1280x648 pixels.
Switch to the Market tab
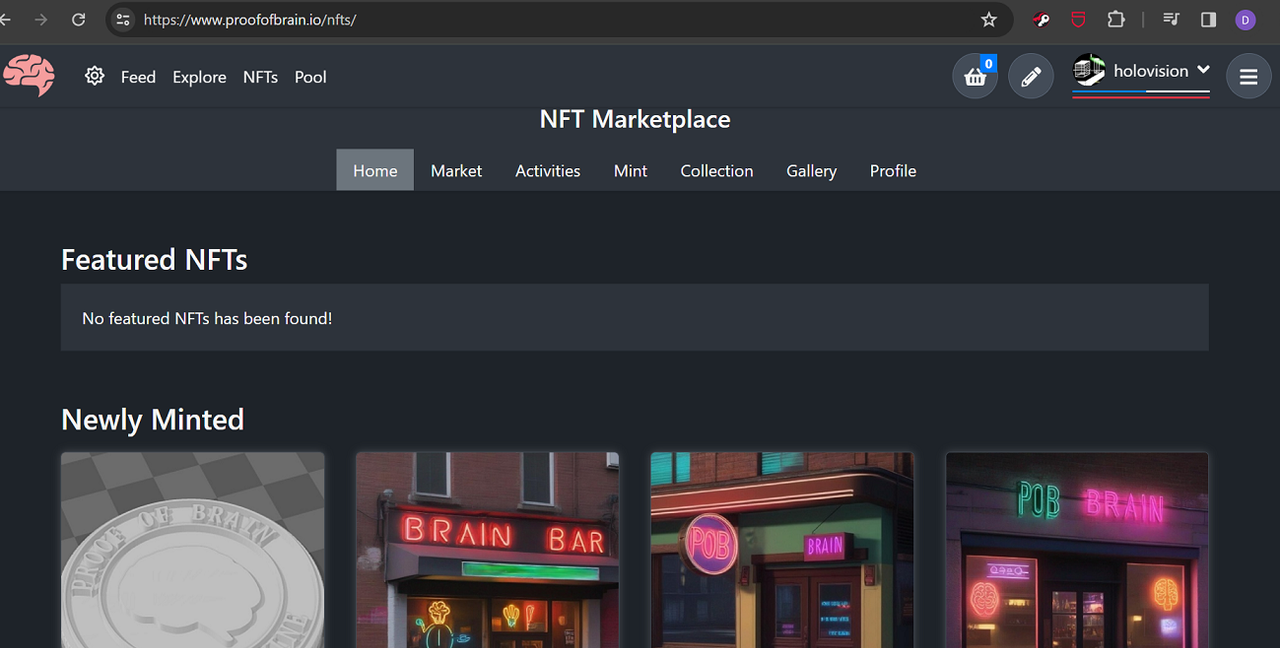pyautogui.click(x=456, y=170)
